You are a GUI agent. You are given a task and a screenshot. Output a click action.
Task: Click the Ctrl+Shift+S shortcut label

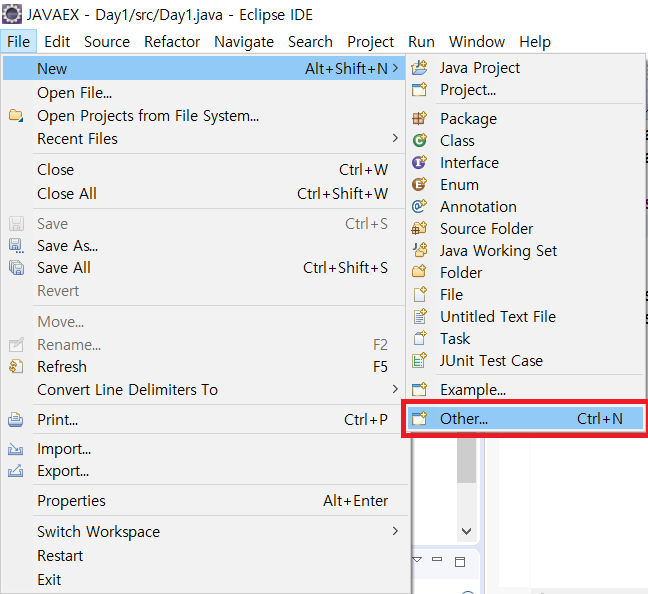[x=345, y=267]
